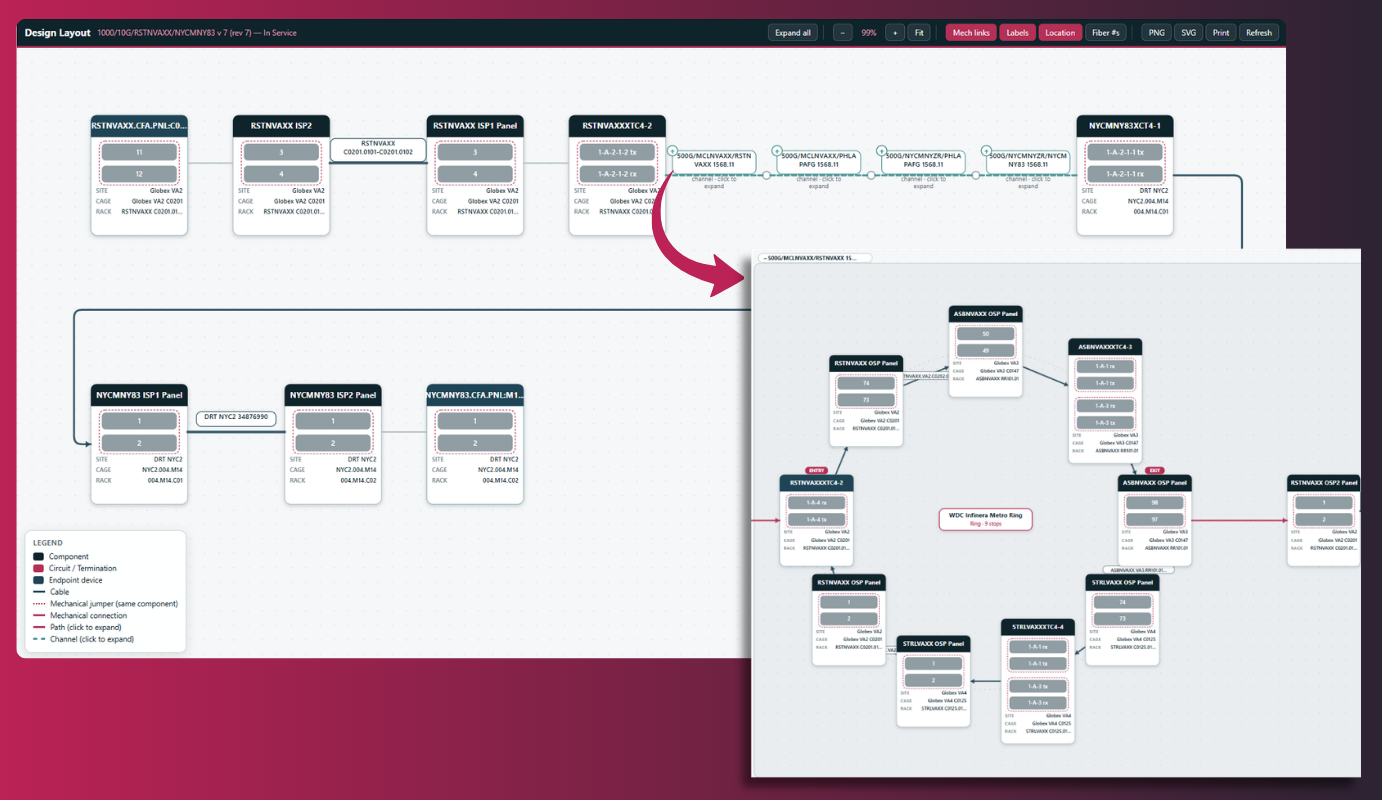This screenshot has width=1382, height=800.
Task: Click the 99% zoom level readout
Action: point(869,33)
